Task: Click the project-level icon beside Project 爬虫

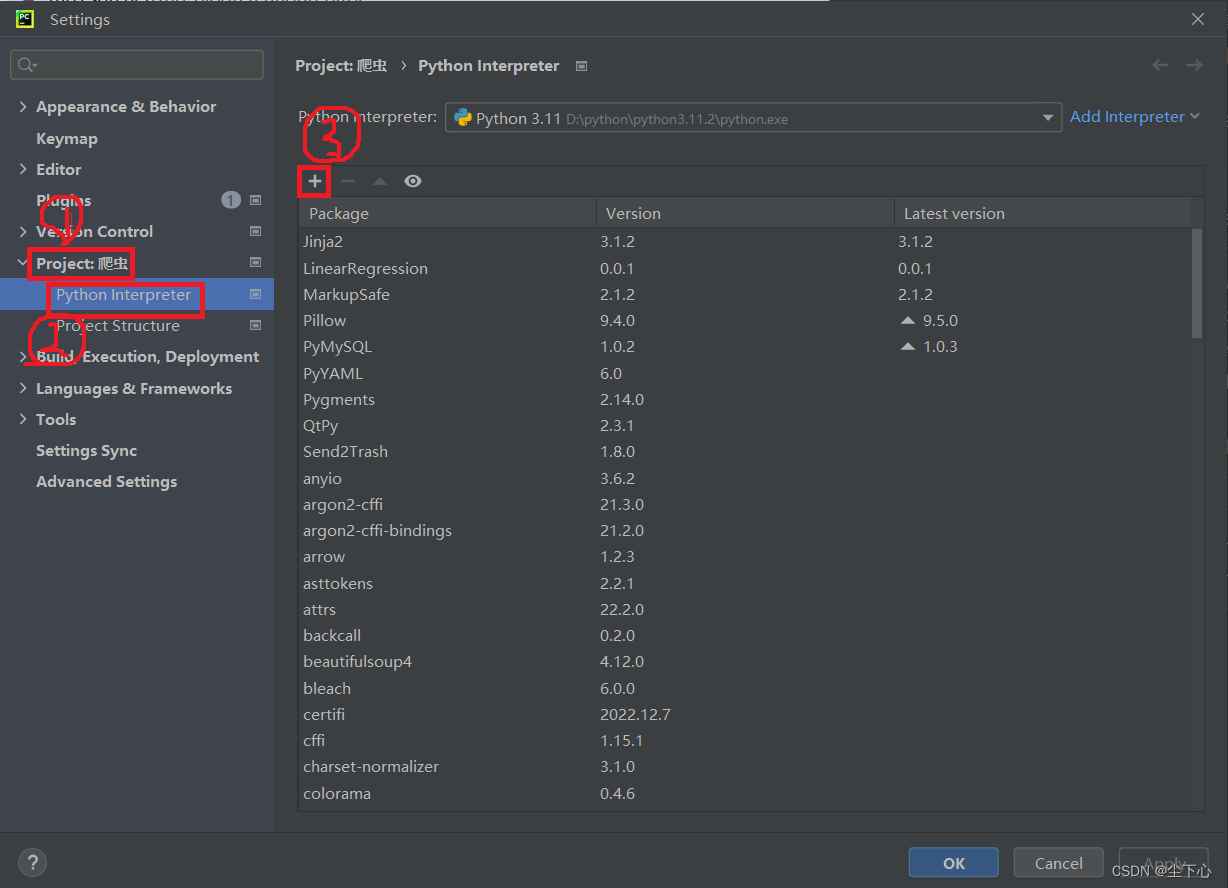Action: click(x=255, y=263)
